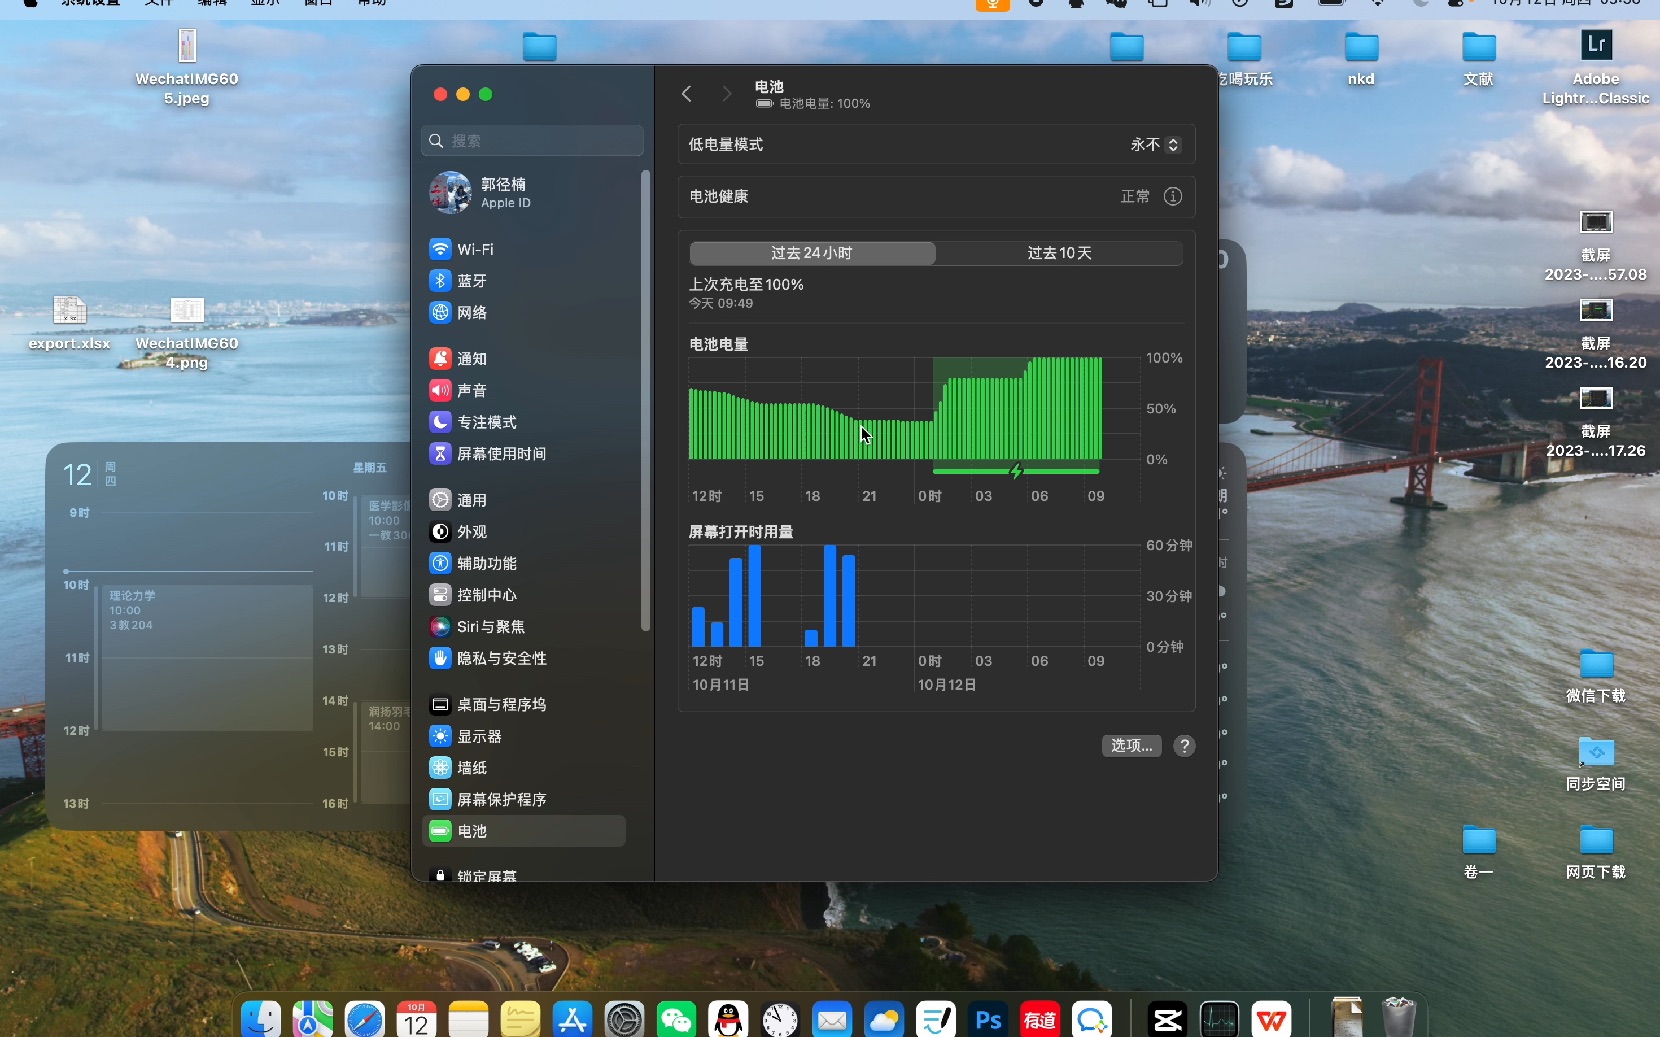Open 有道 dictionary from the Dock

[1040, 1020]
